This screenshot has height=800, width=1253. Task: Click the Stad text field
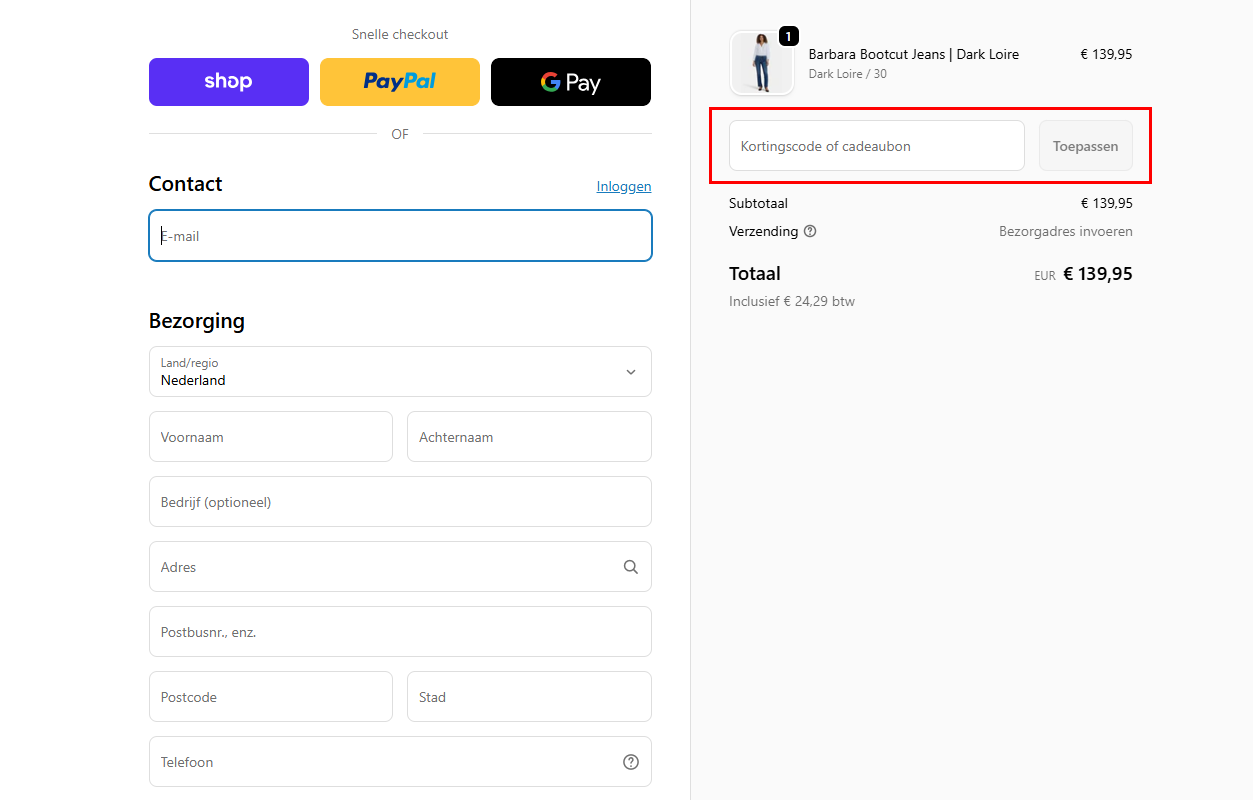[x=529, y=697]
